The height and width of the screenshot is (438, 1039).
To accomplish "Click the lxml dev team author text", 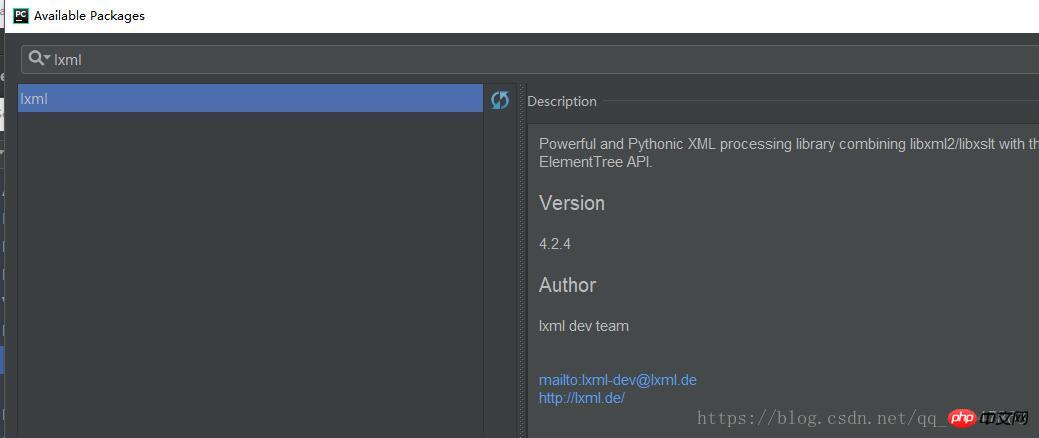I will click(x=584, y=326).
